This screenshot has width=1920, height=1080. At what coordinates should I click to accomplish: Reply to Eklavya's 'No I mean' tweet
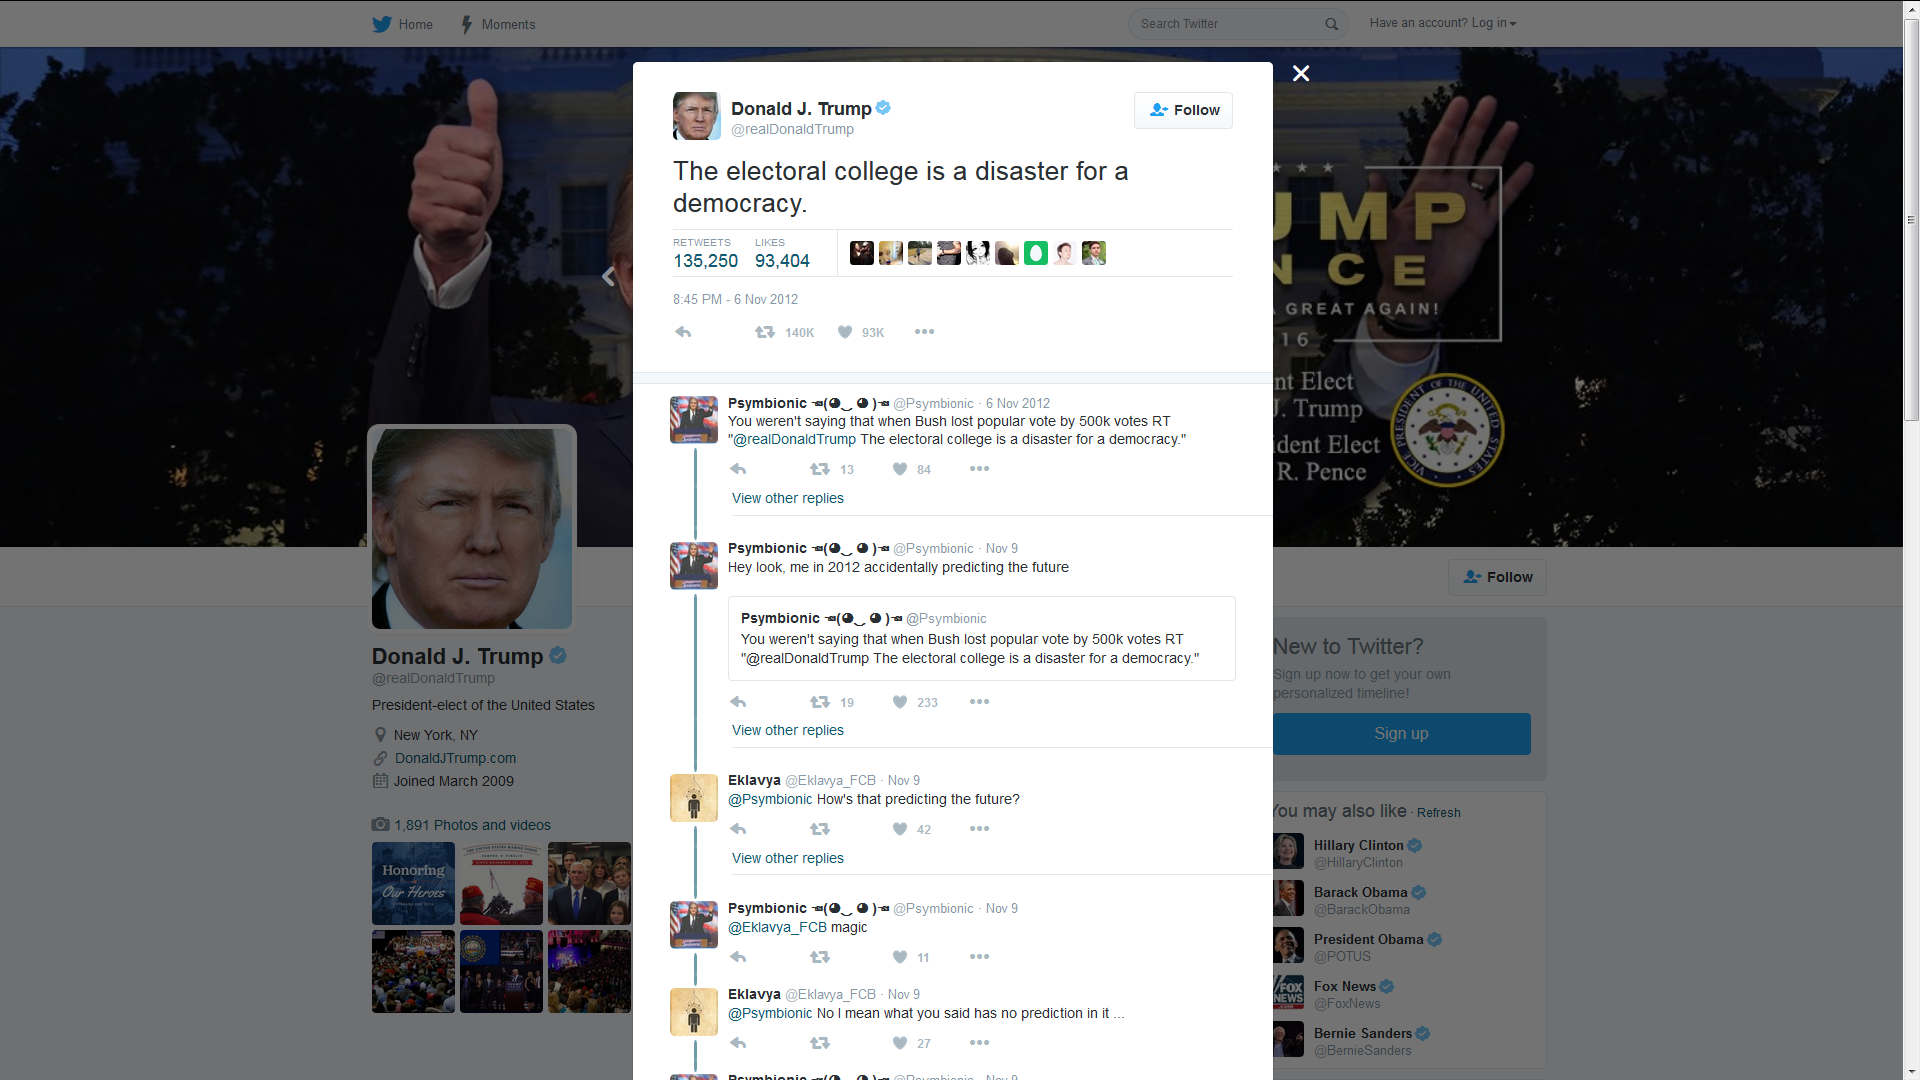[738, 1043]
